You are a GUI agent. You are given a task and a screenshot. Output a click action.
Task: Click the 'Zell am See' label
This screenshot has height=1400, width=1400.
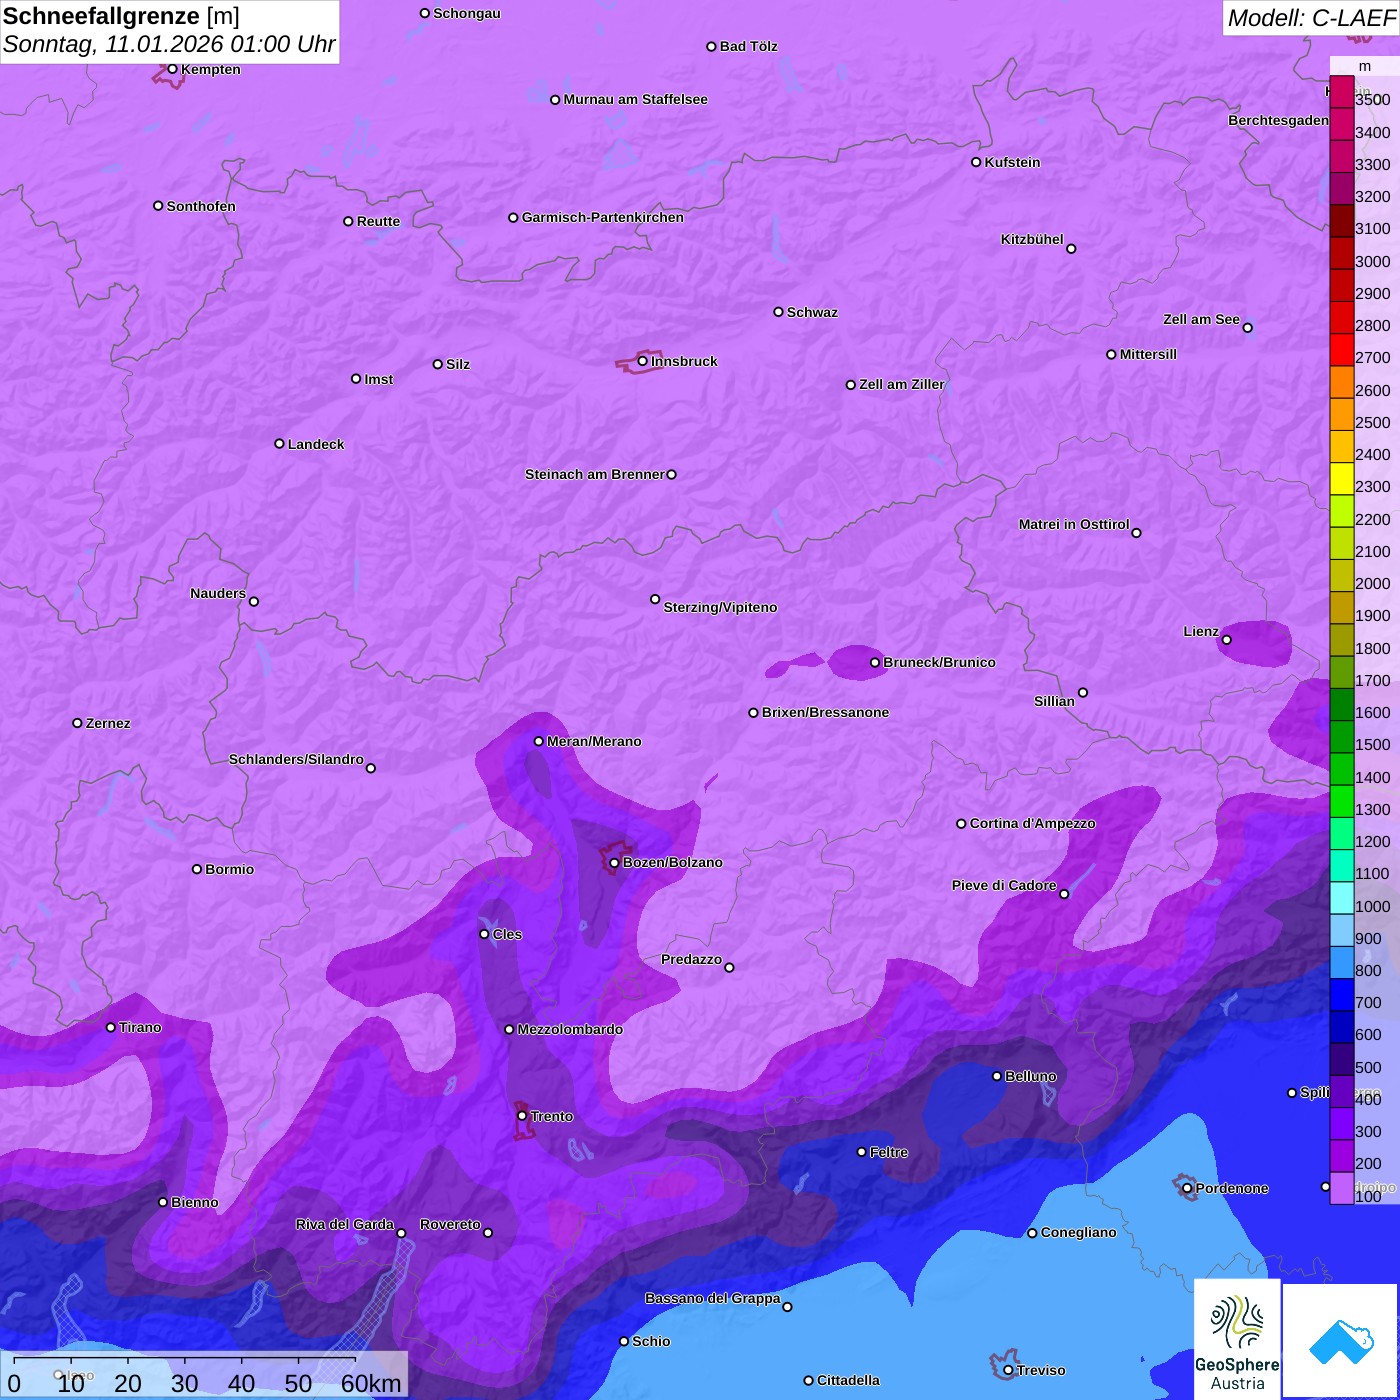[x=1201, y=319]
